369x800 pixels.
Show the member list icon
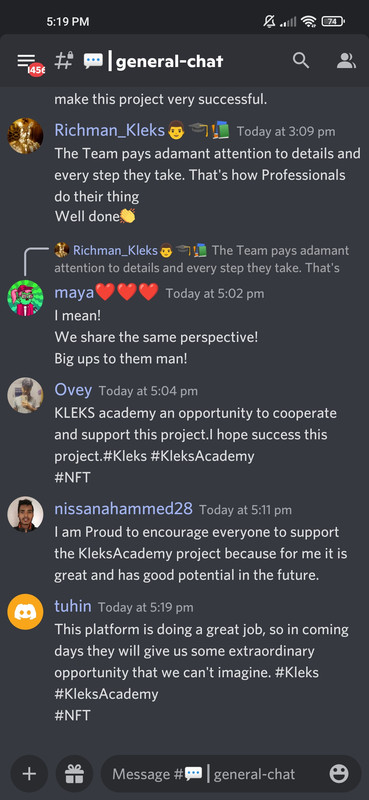346,61
